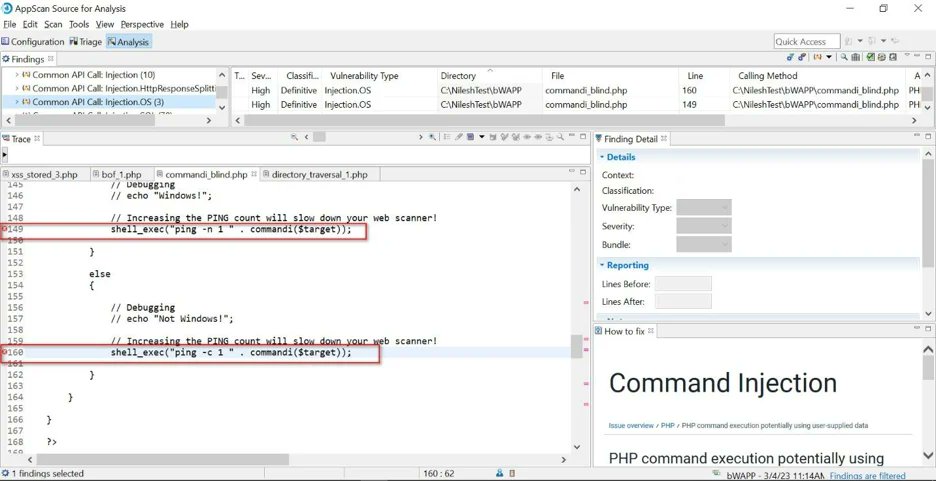Image resolution: width=936 pixels, height=481 pixels.
Task: Click the last square icon in Findings toolbar
Action: [x=893, y=57]
